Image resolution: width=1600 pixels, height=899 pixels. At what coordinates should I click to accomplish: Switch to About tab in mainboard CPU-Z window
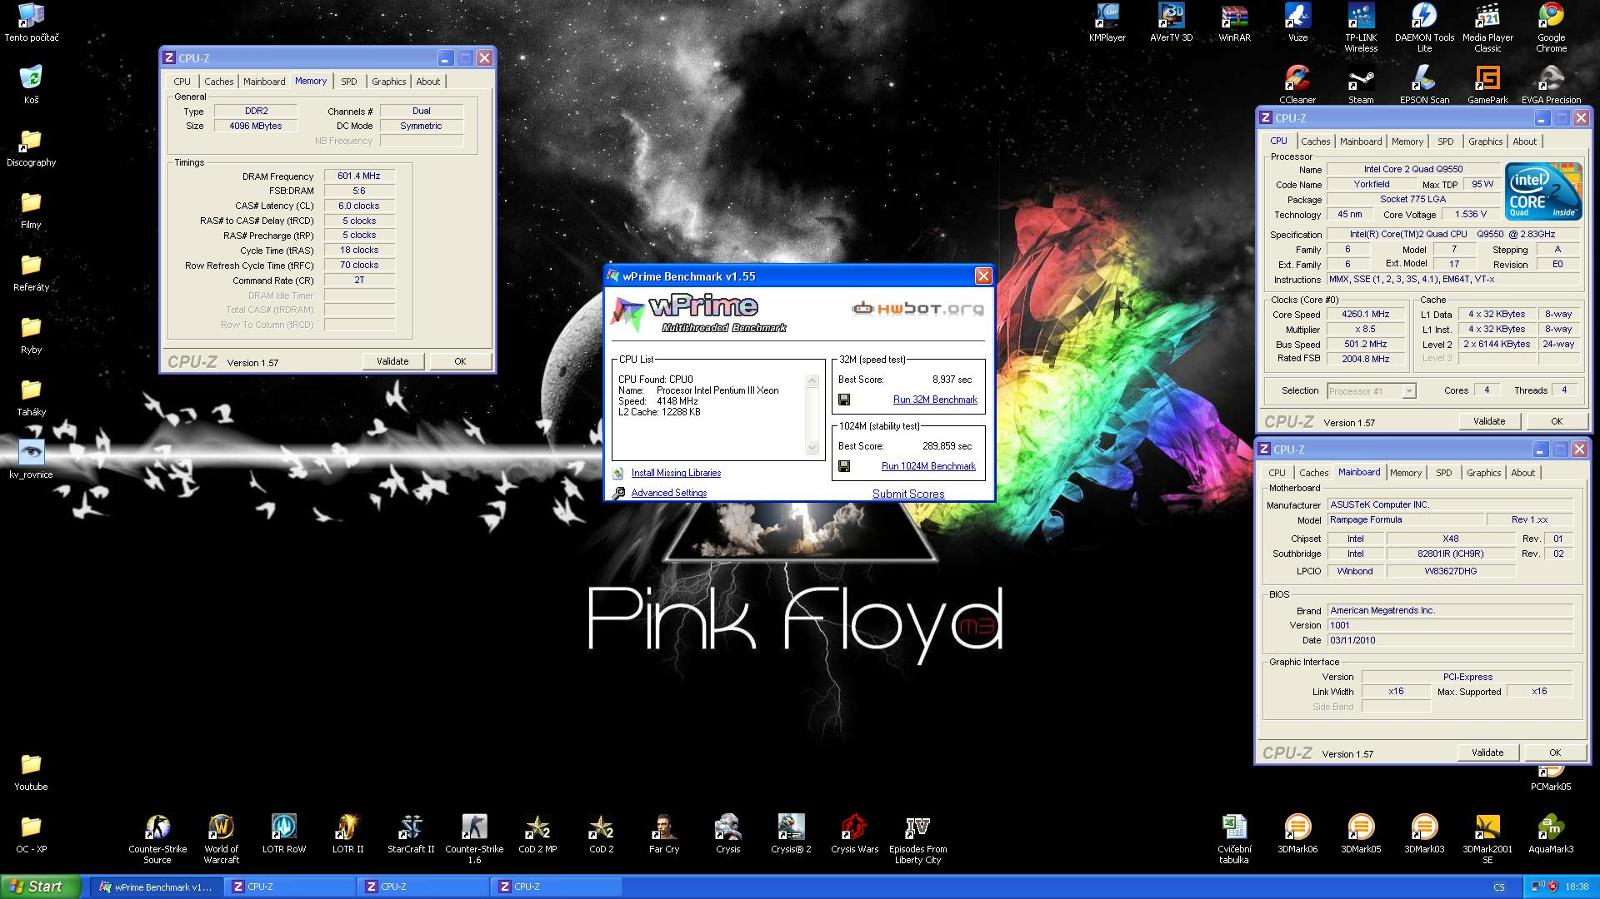(1523, 473)
